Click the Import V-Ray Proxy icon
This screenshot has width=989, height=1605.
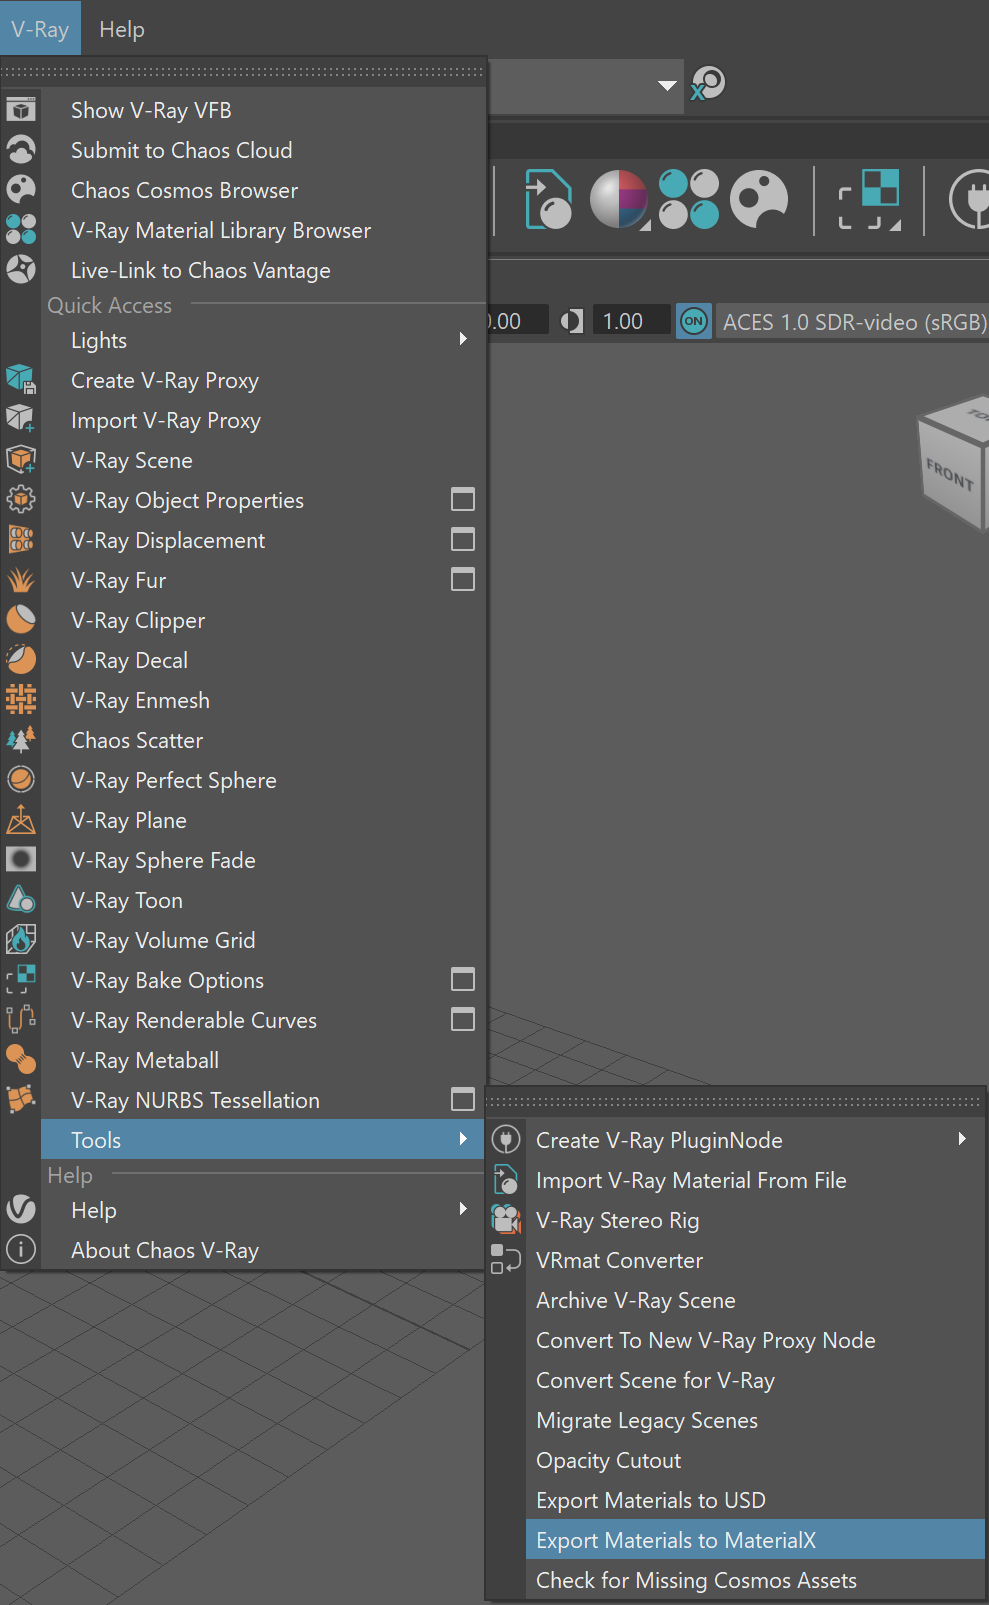point(21,419)
